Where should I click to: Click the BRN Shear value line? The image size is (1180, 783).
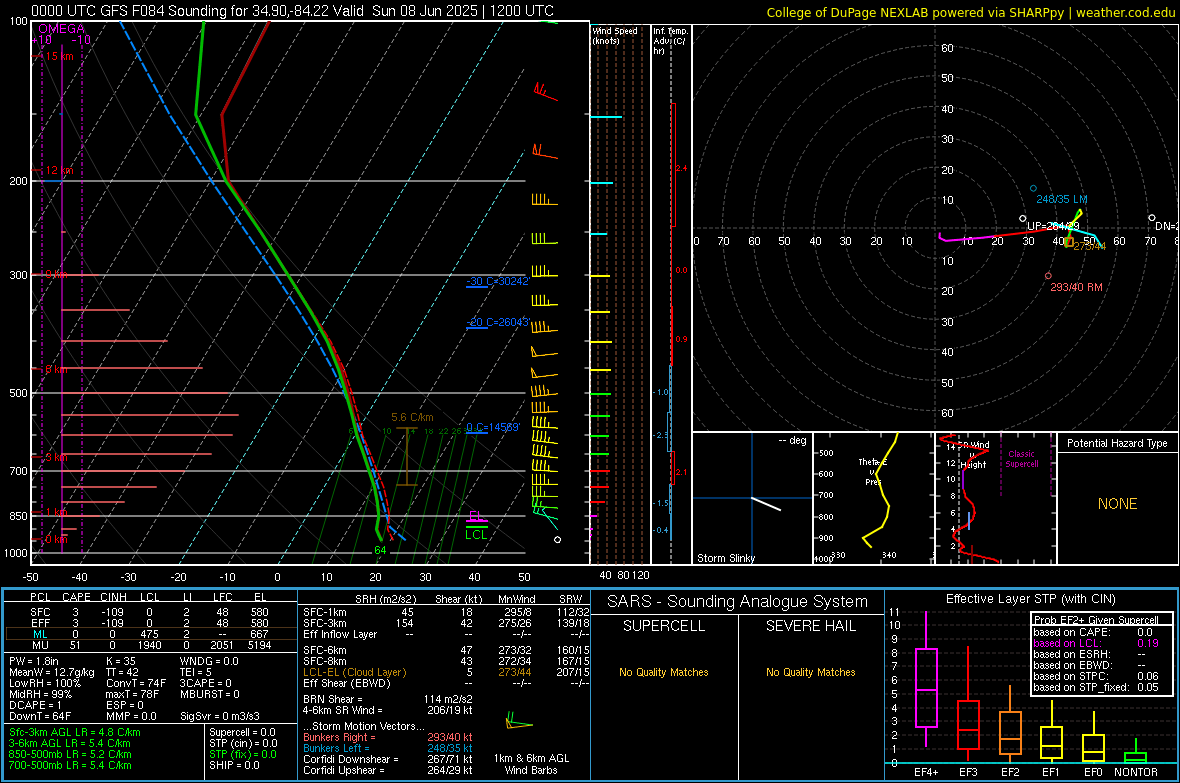click(388, 699)
